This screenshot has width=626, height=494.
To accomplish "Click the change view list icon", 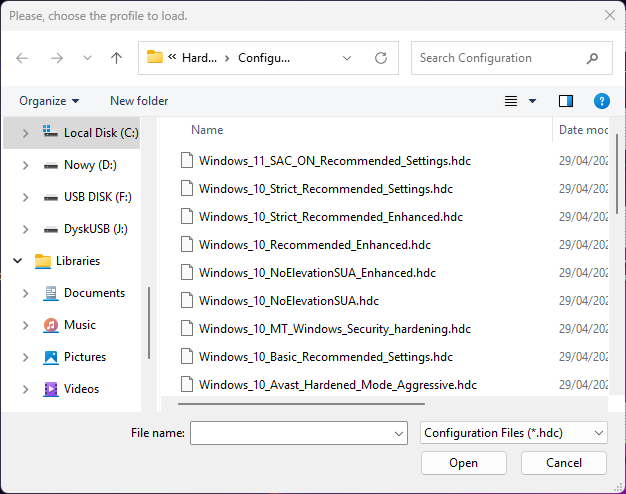I will 511,101.
